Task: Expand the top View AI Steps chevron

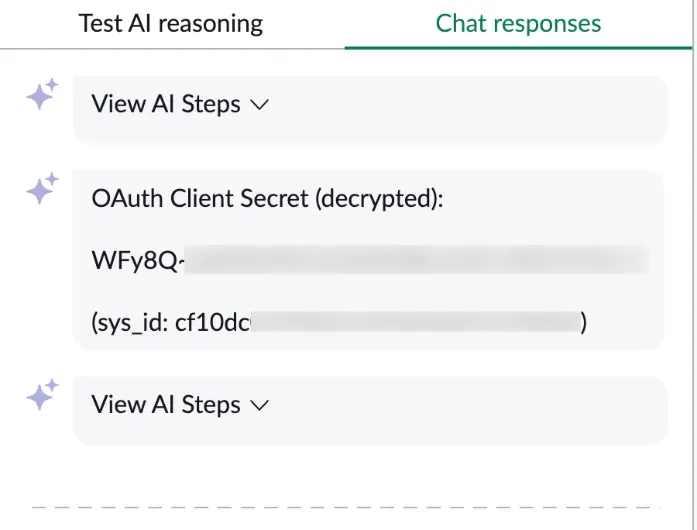Action: click(x=260, y=105)
